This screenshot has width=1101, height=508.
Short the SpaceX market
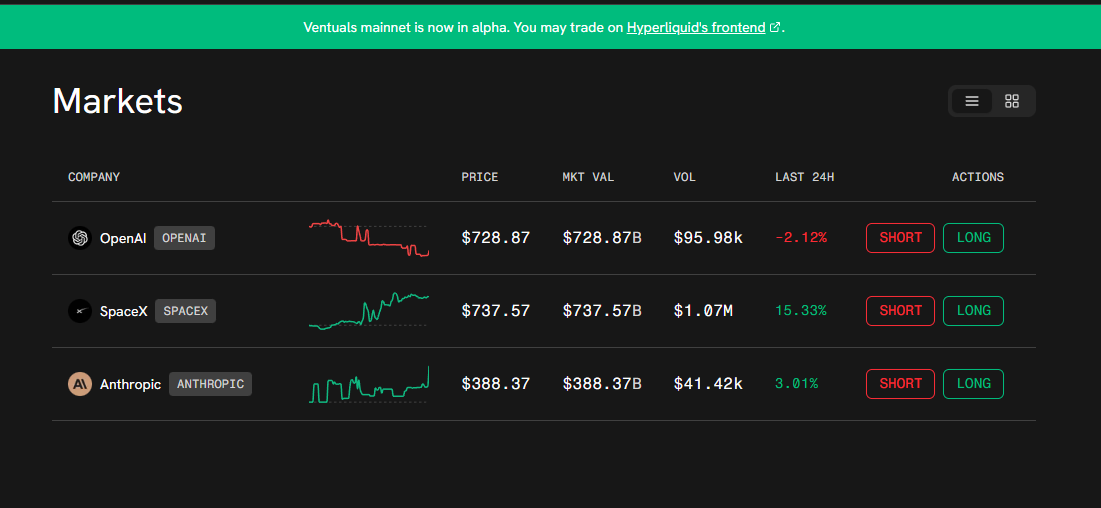(x=900, y=311)
